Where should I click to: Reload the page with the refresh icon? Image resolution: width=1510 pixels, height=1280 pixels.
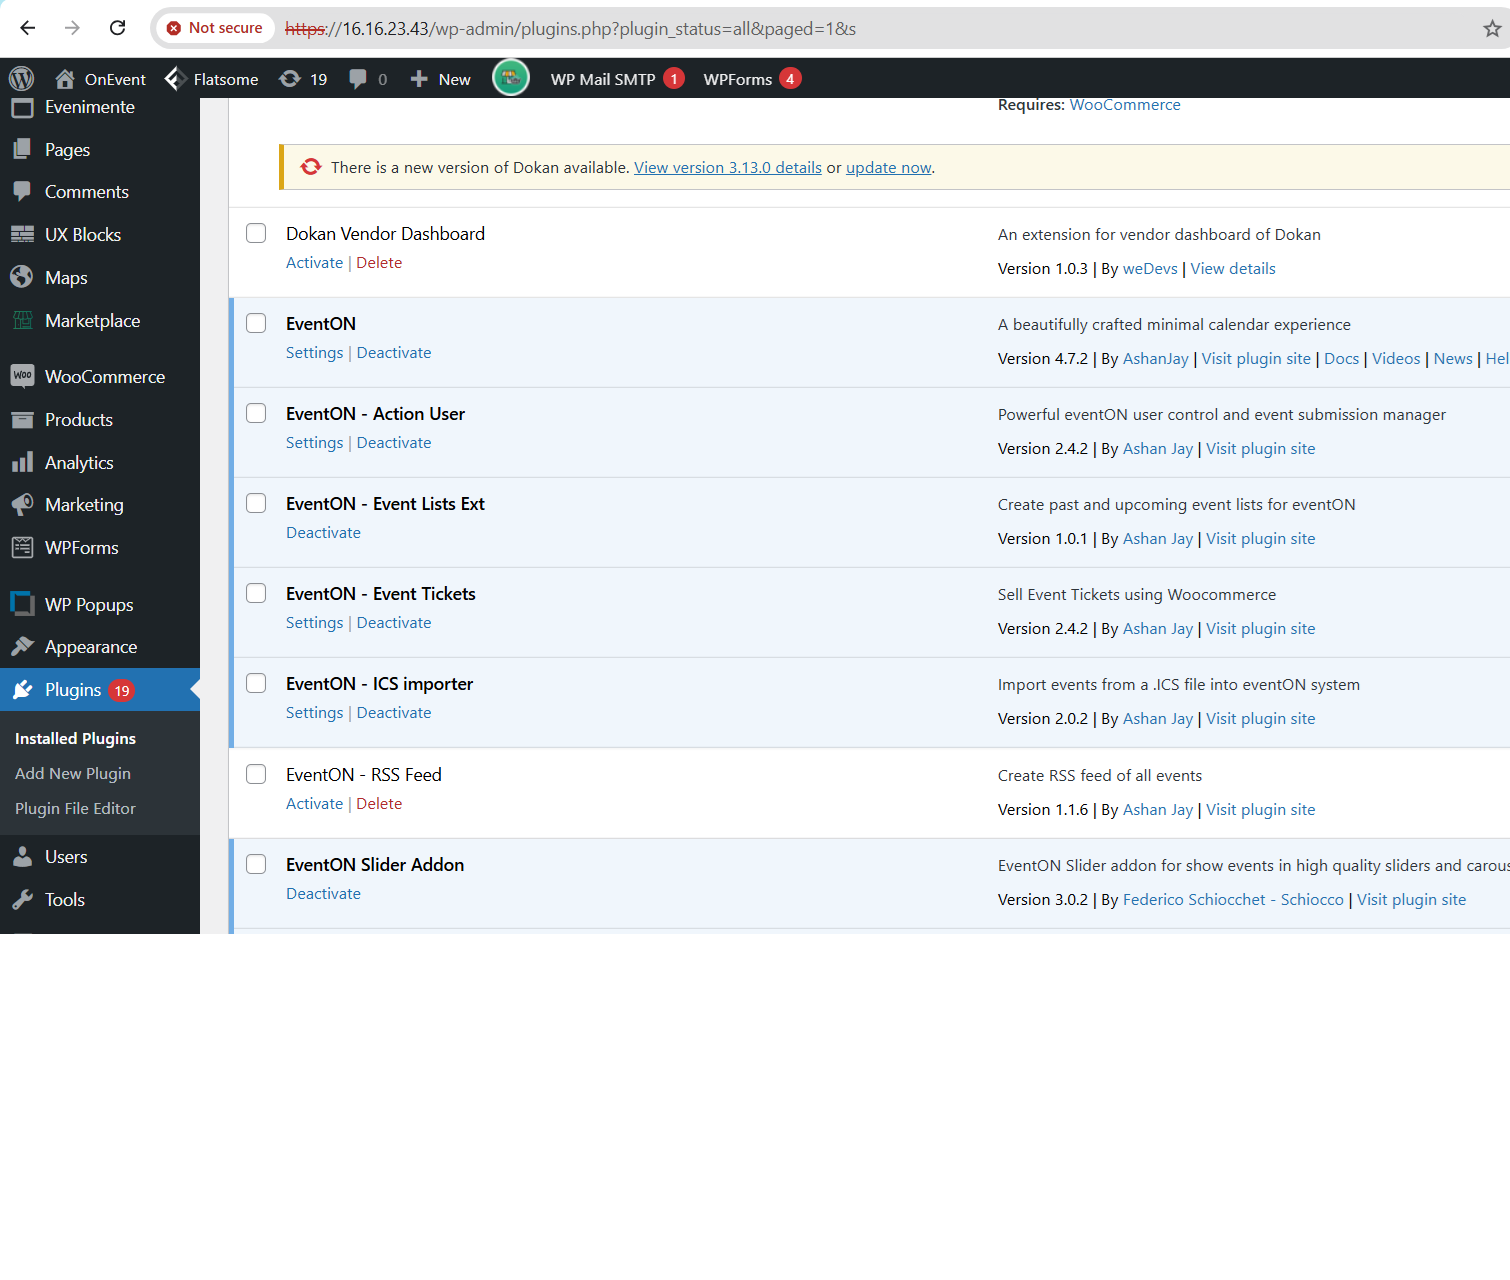click(117, 28)
